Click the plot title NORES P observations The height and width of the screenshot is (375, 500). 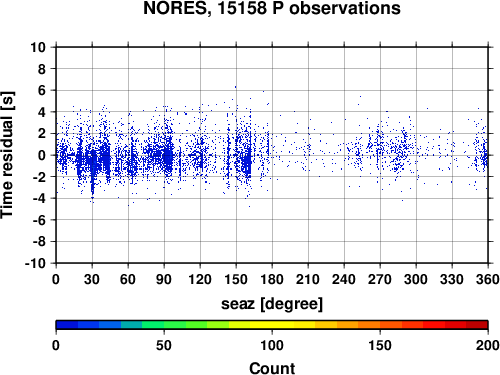272,8
